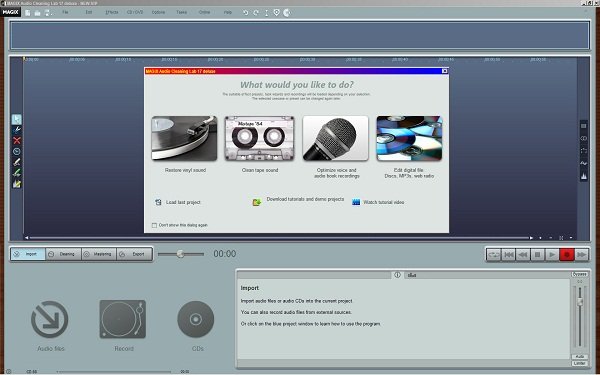Toggle loop playback button
Viewport: 600px width, 375px height.
coord(494,254)
